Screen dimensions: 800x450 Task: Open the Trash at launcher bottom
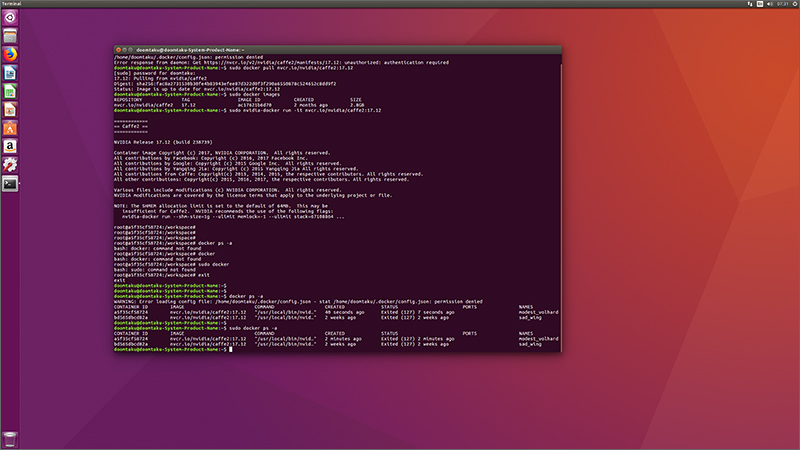10,439
